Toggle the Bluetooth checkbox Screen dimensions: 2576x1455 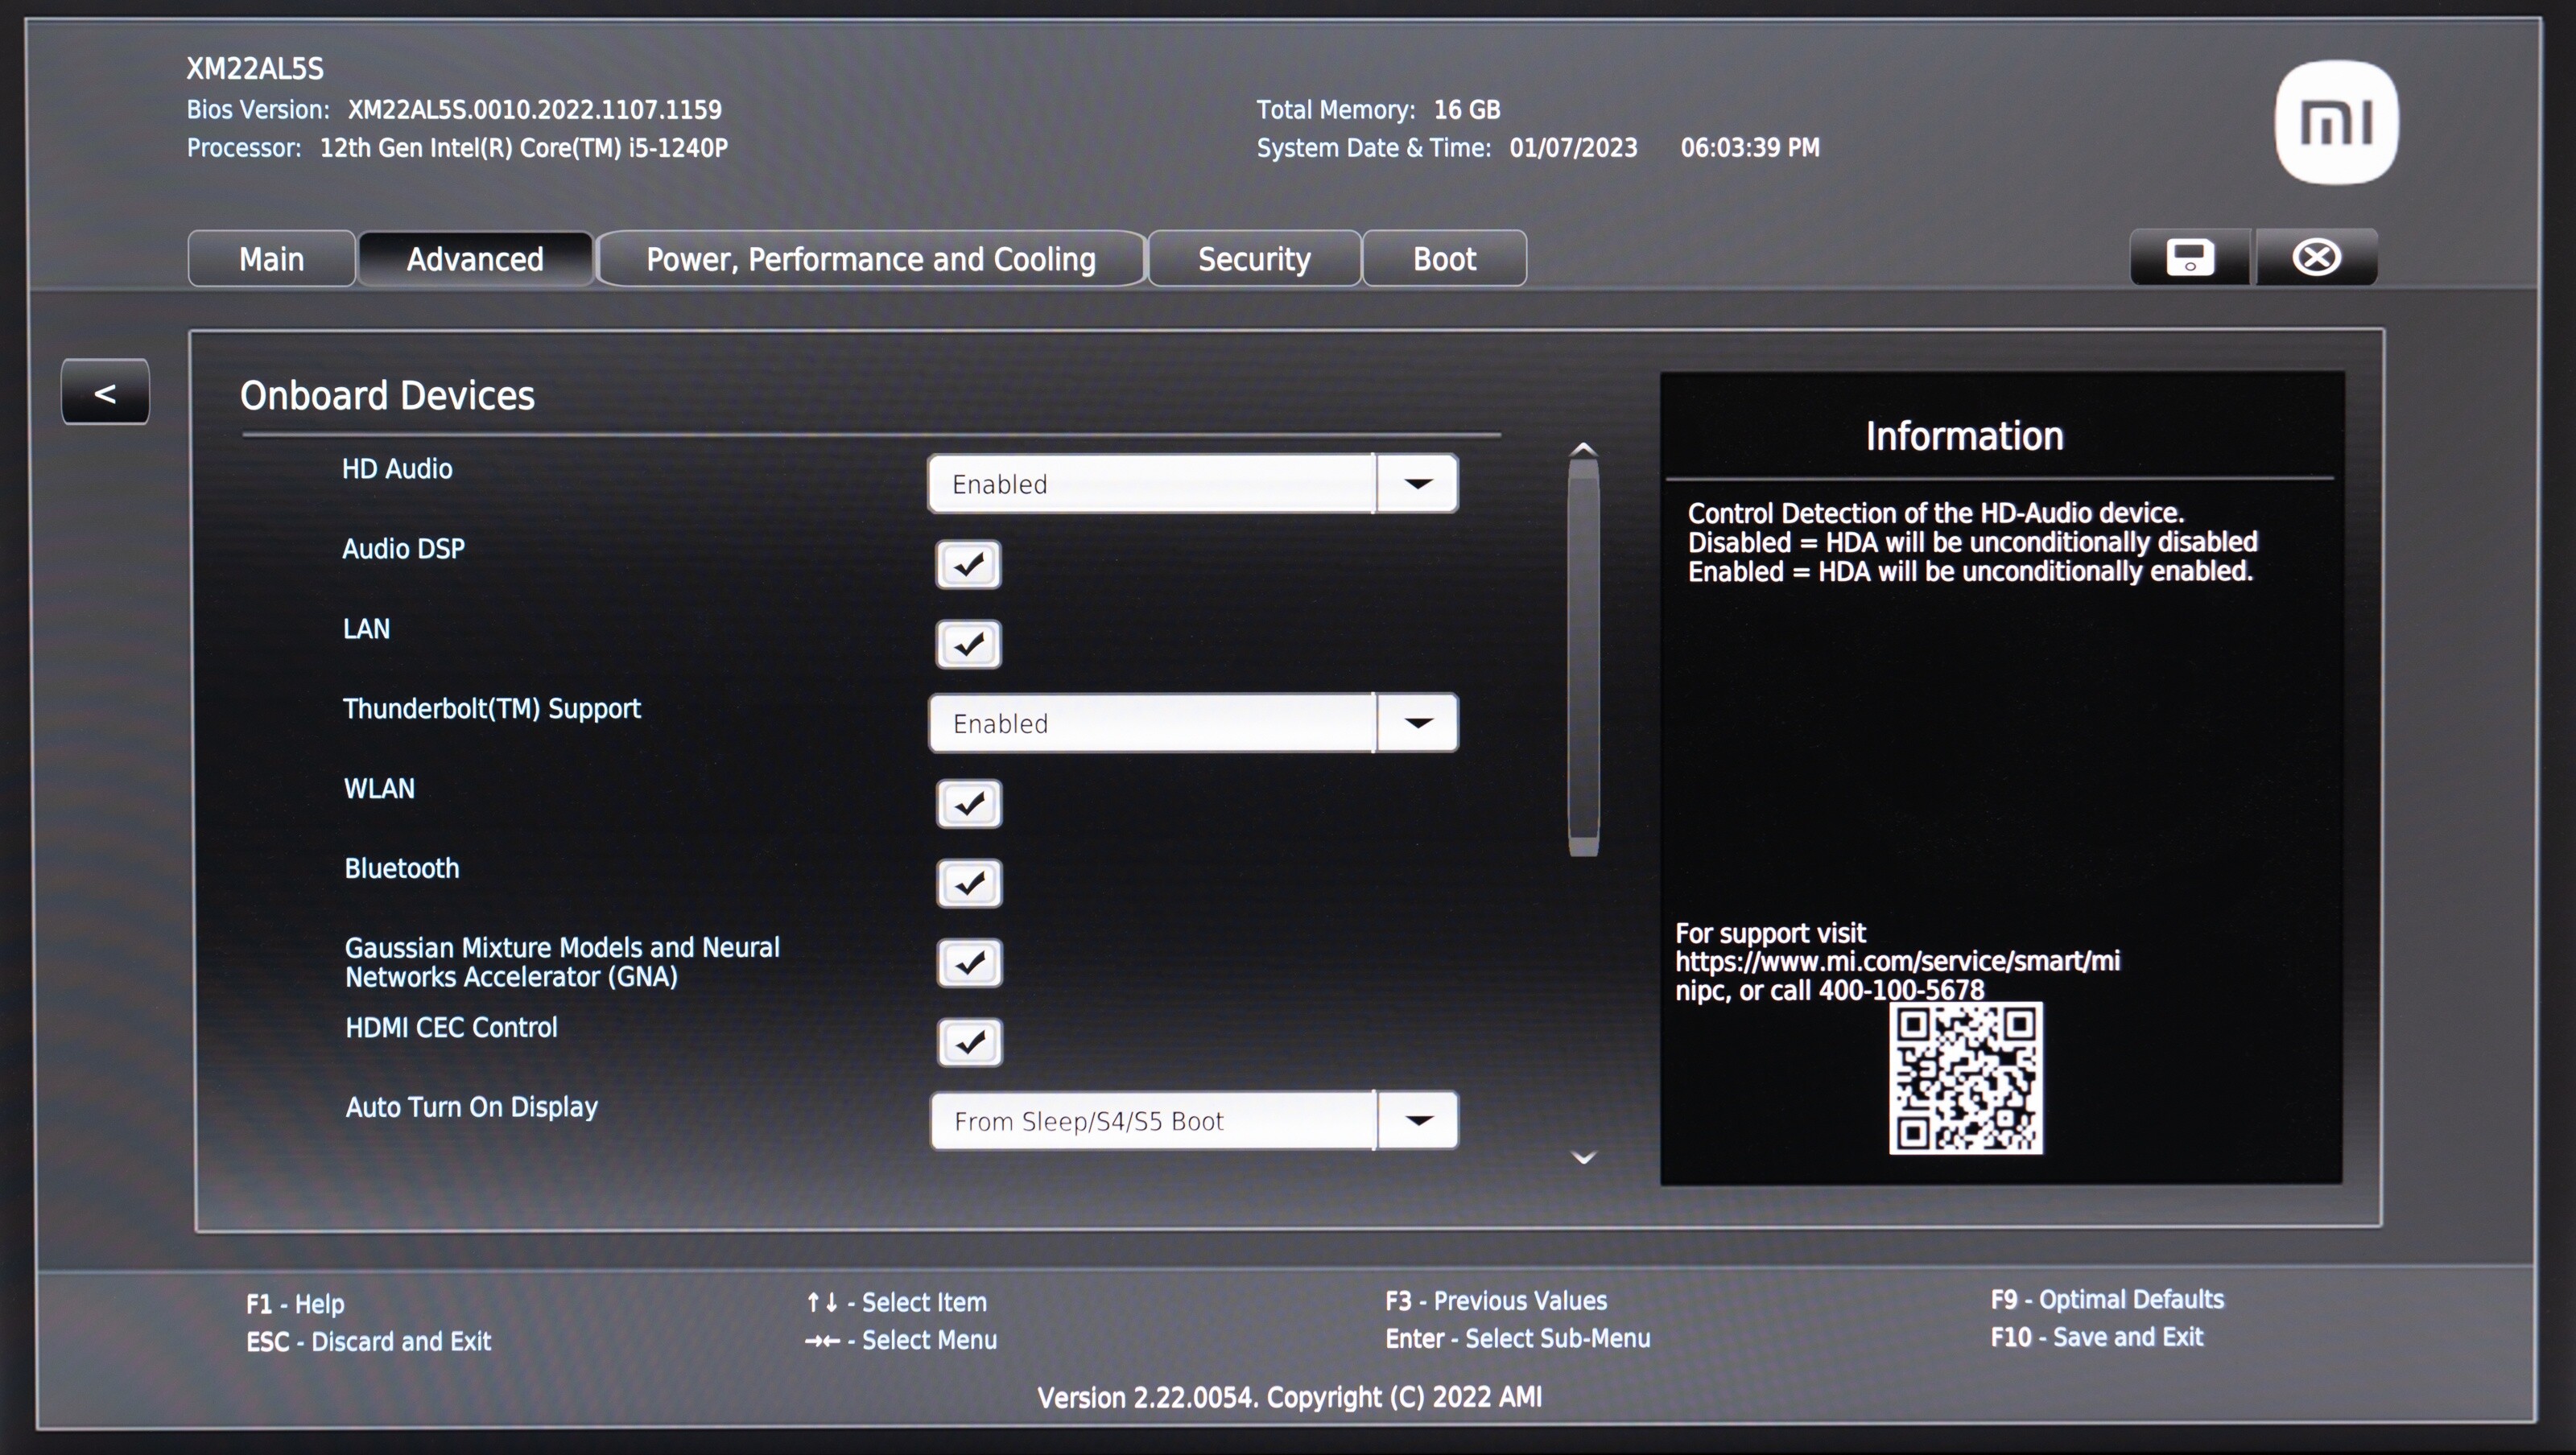tap(969, 884)
